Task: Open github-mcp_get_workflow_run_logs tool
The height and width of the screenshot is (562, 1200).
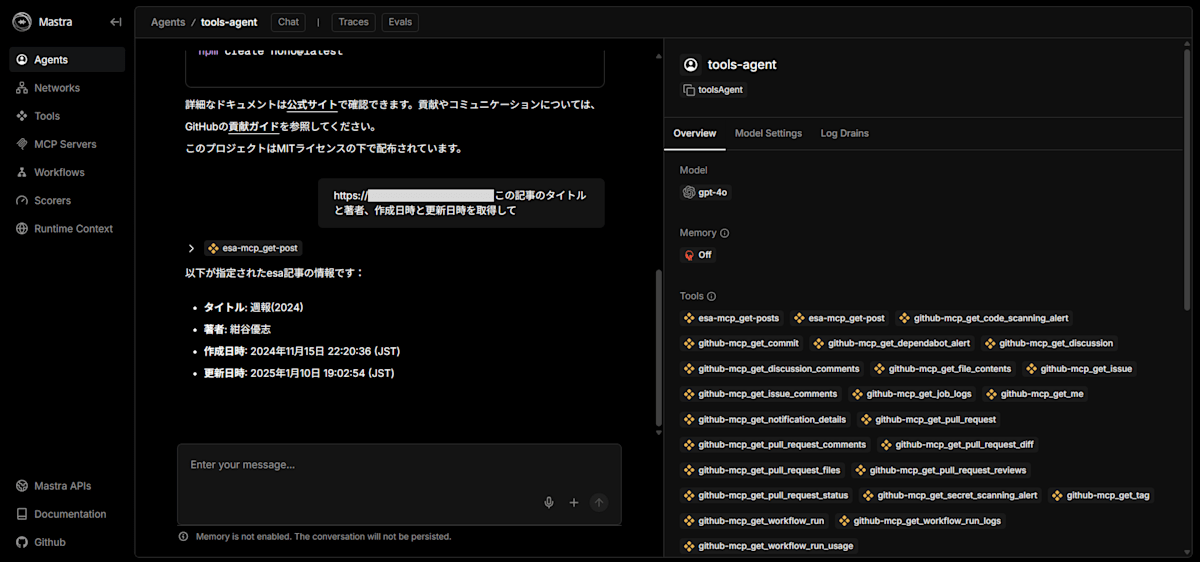Action: click(x=920, y=521)
